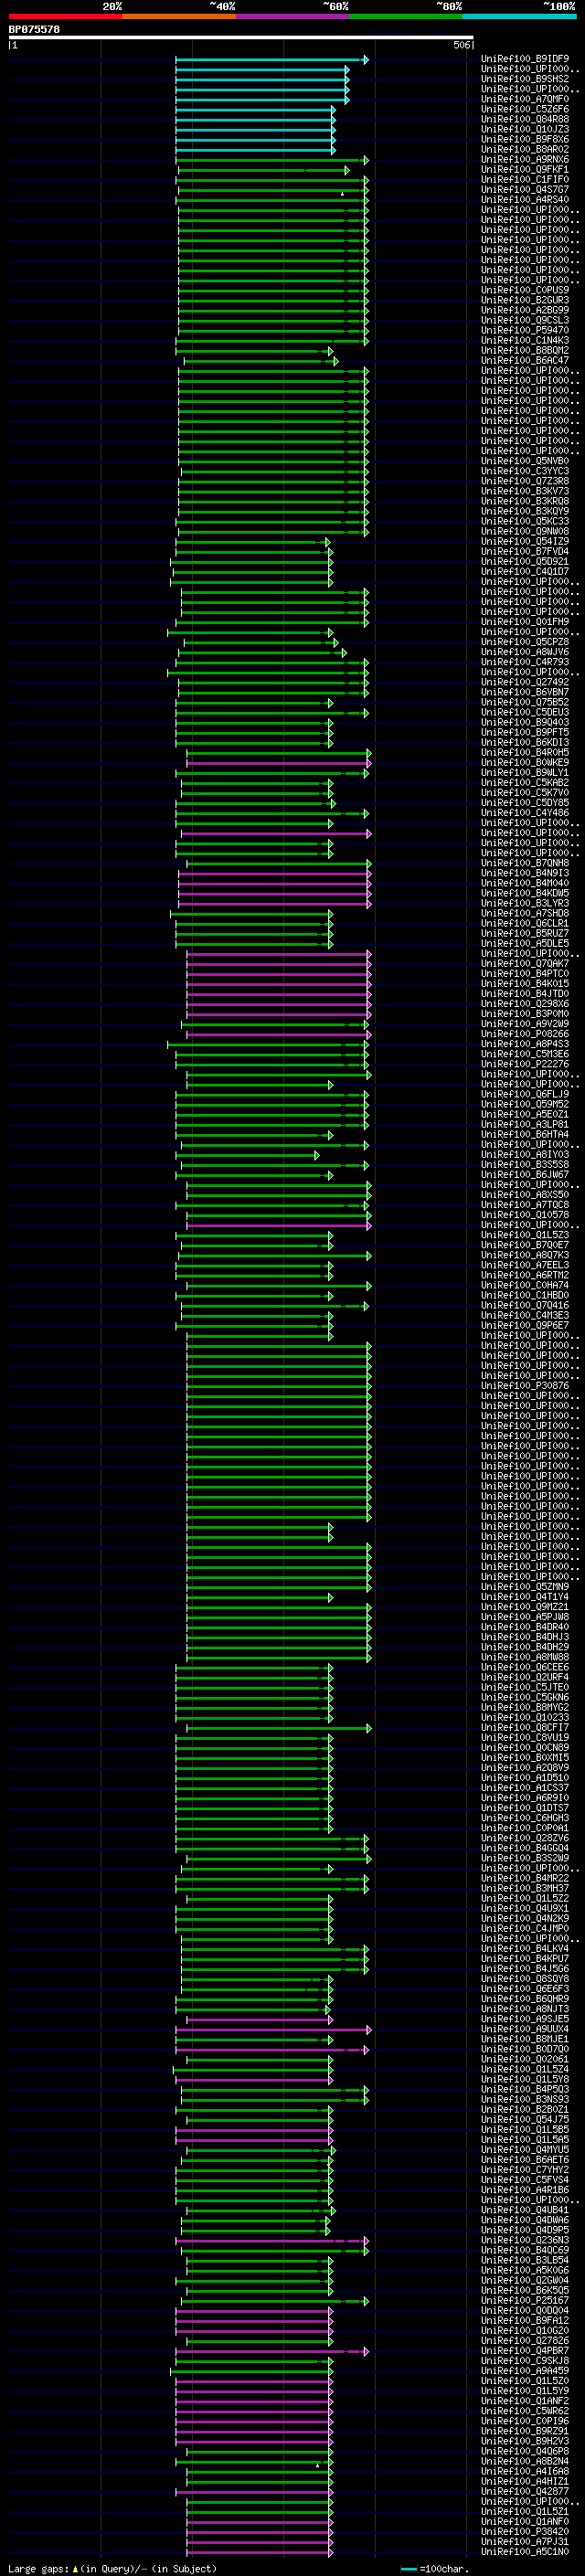Select hit UniRef100_B4MR22
585x2576 pixels.
click(x=525, y=1878)
